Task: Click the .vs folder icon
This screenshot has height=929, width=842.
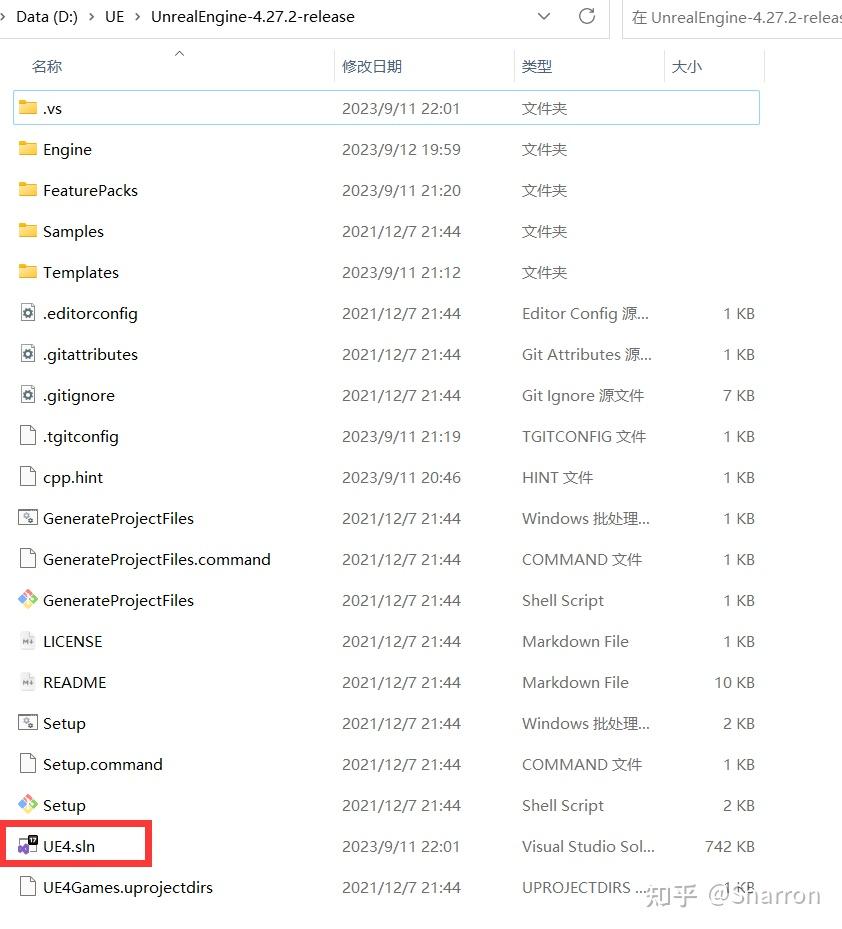Action: click(x=28, y=107)
